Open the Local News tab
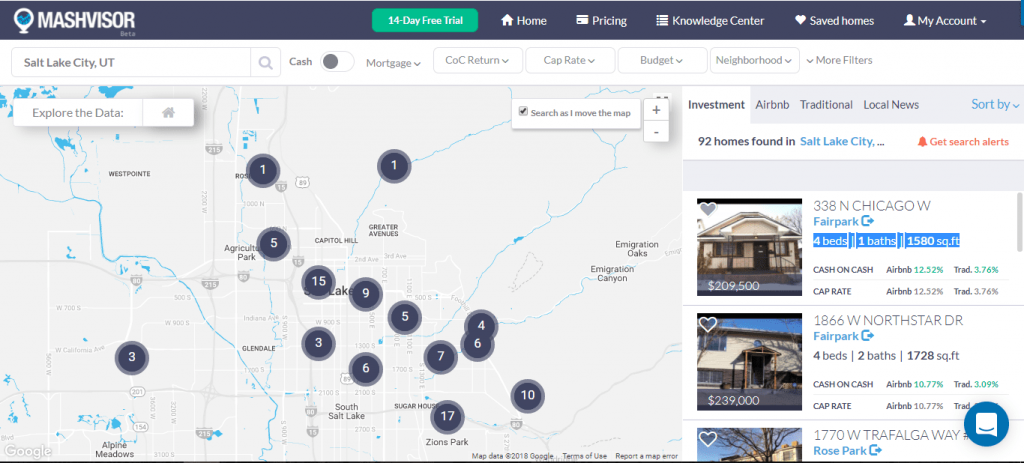1024x463 pixels. tap(891, 105)
